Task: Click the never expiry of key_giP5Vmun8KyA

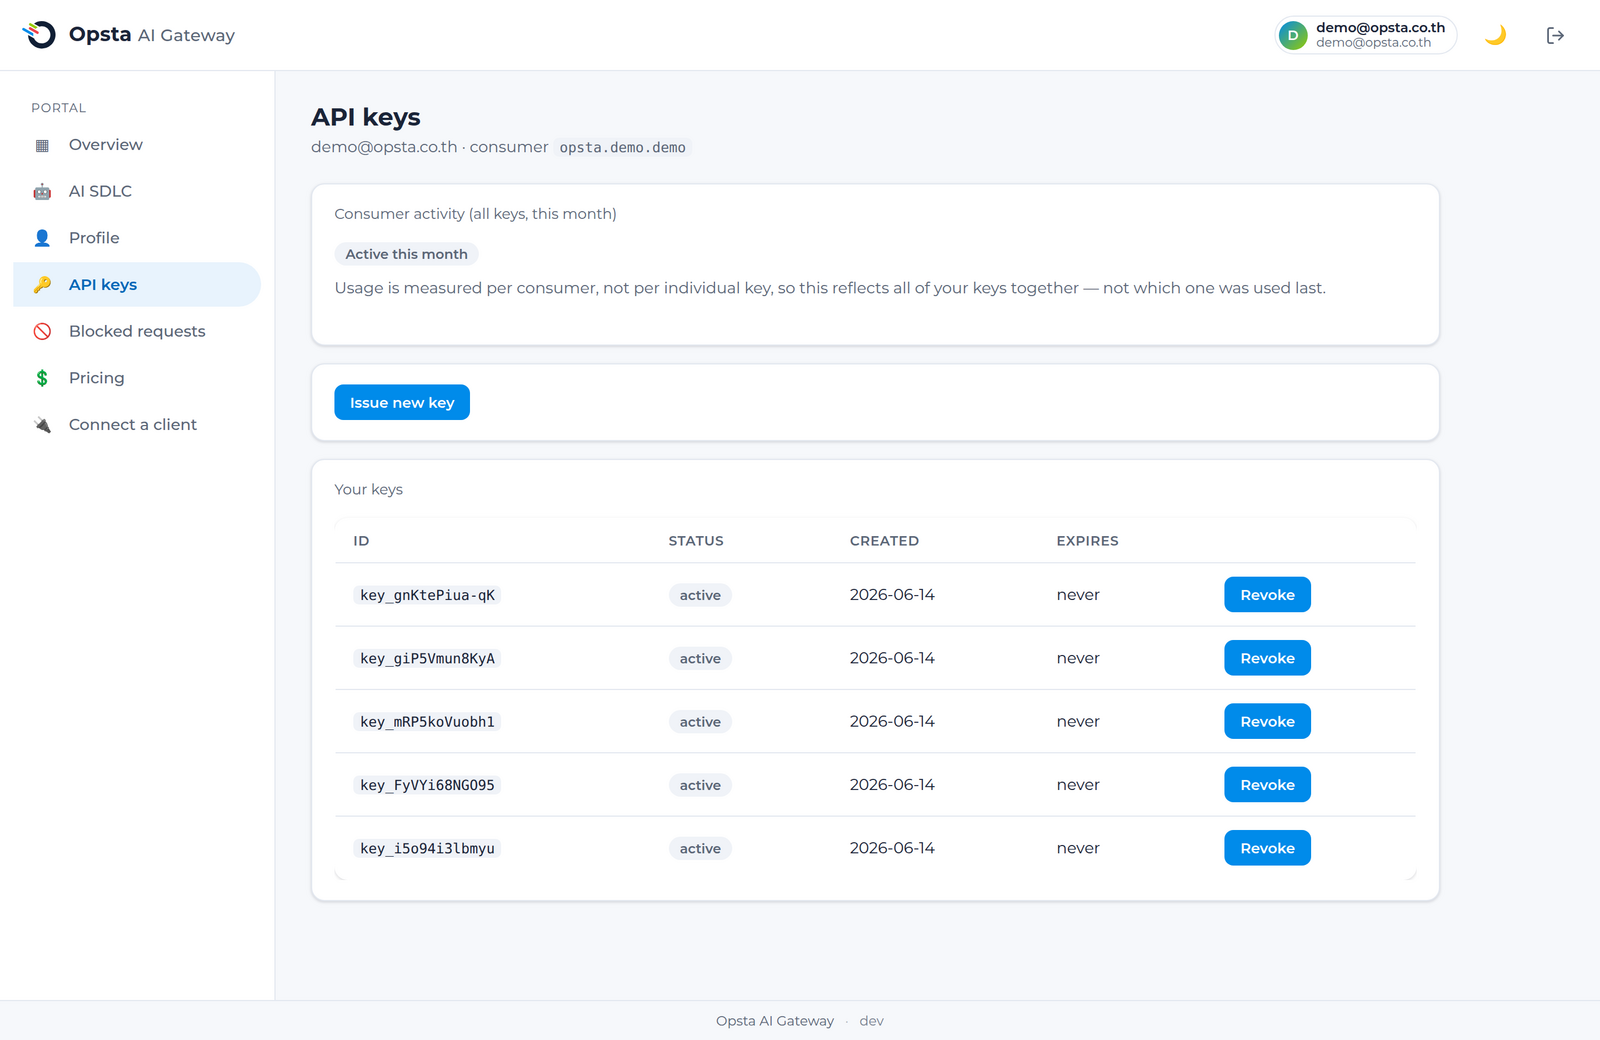Action: tap(1078, 658)
